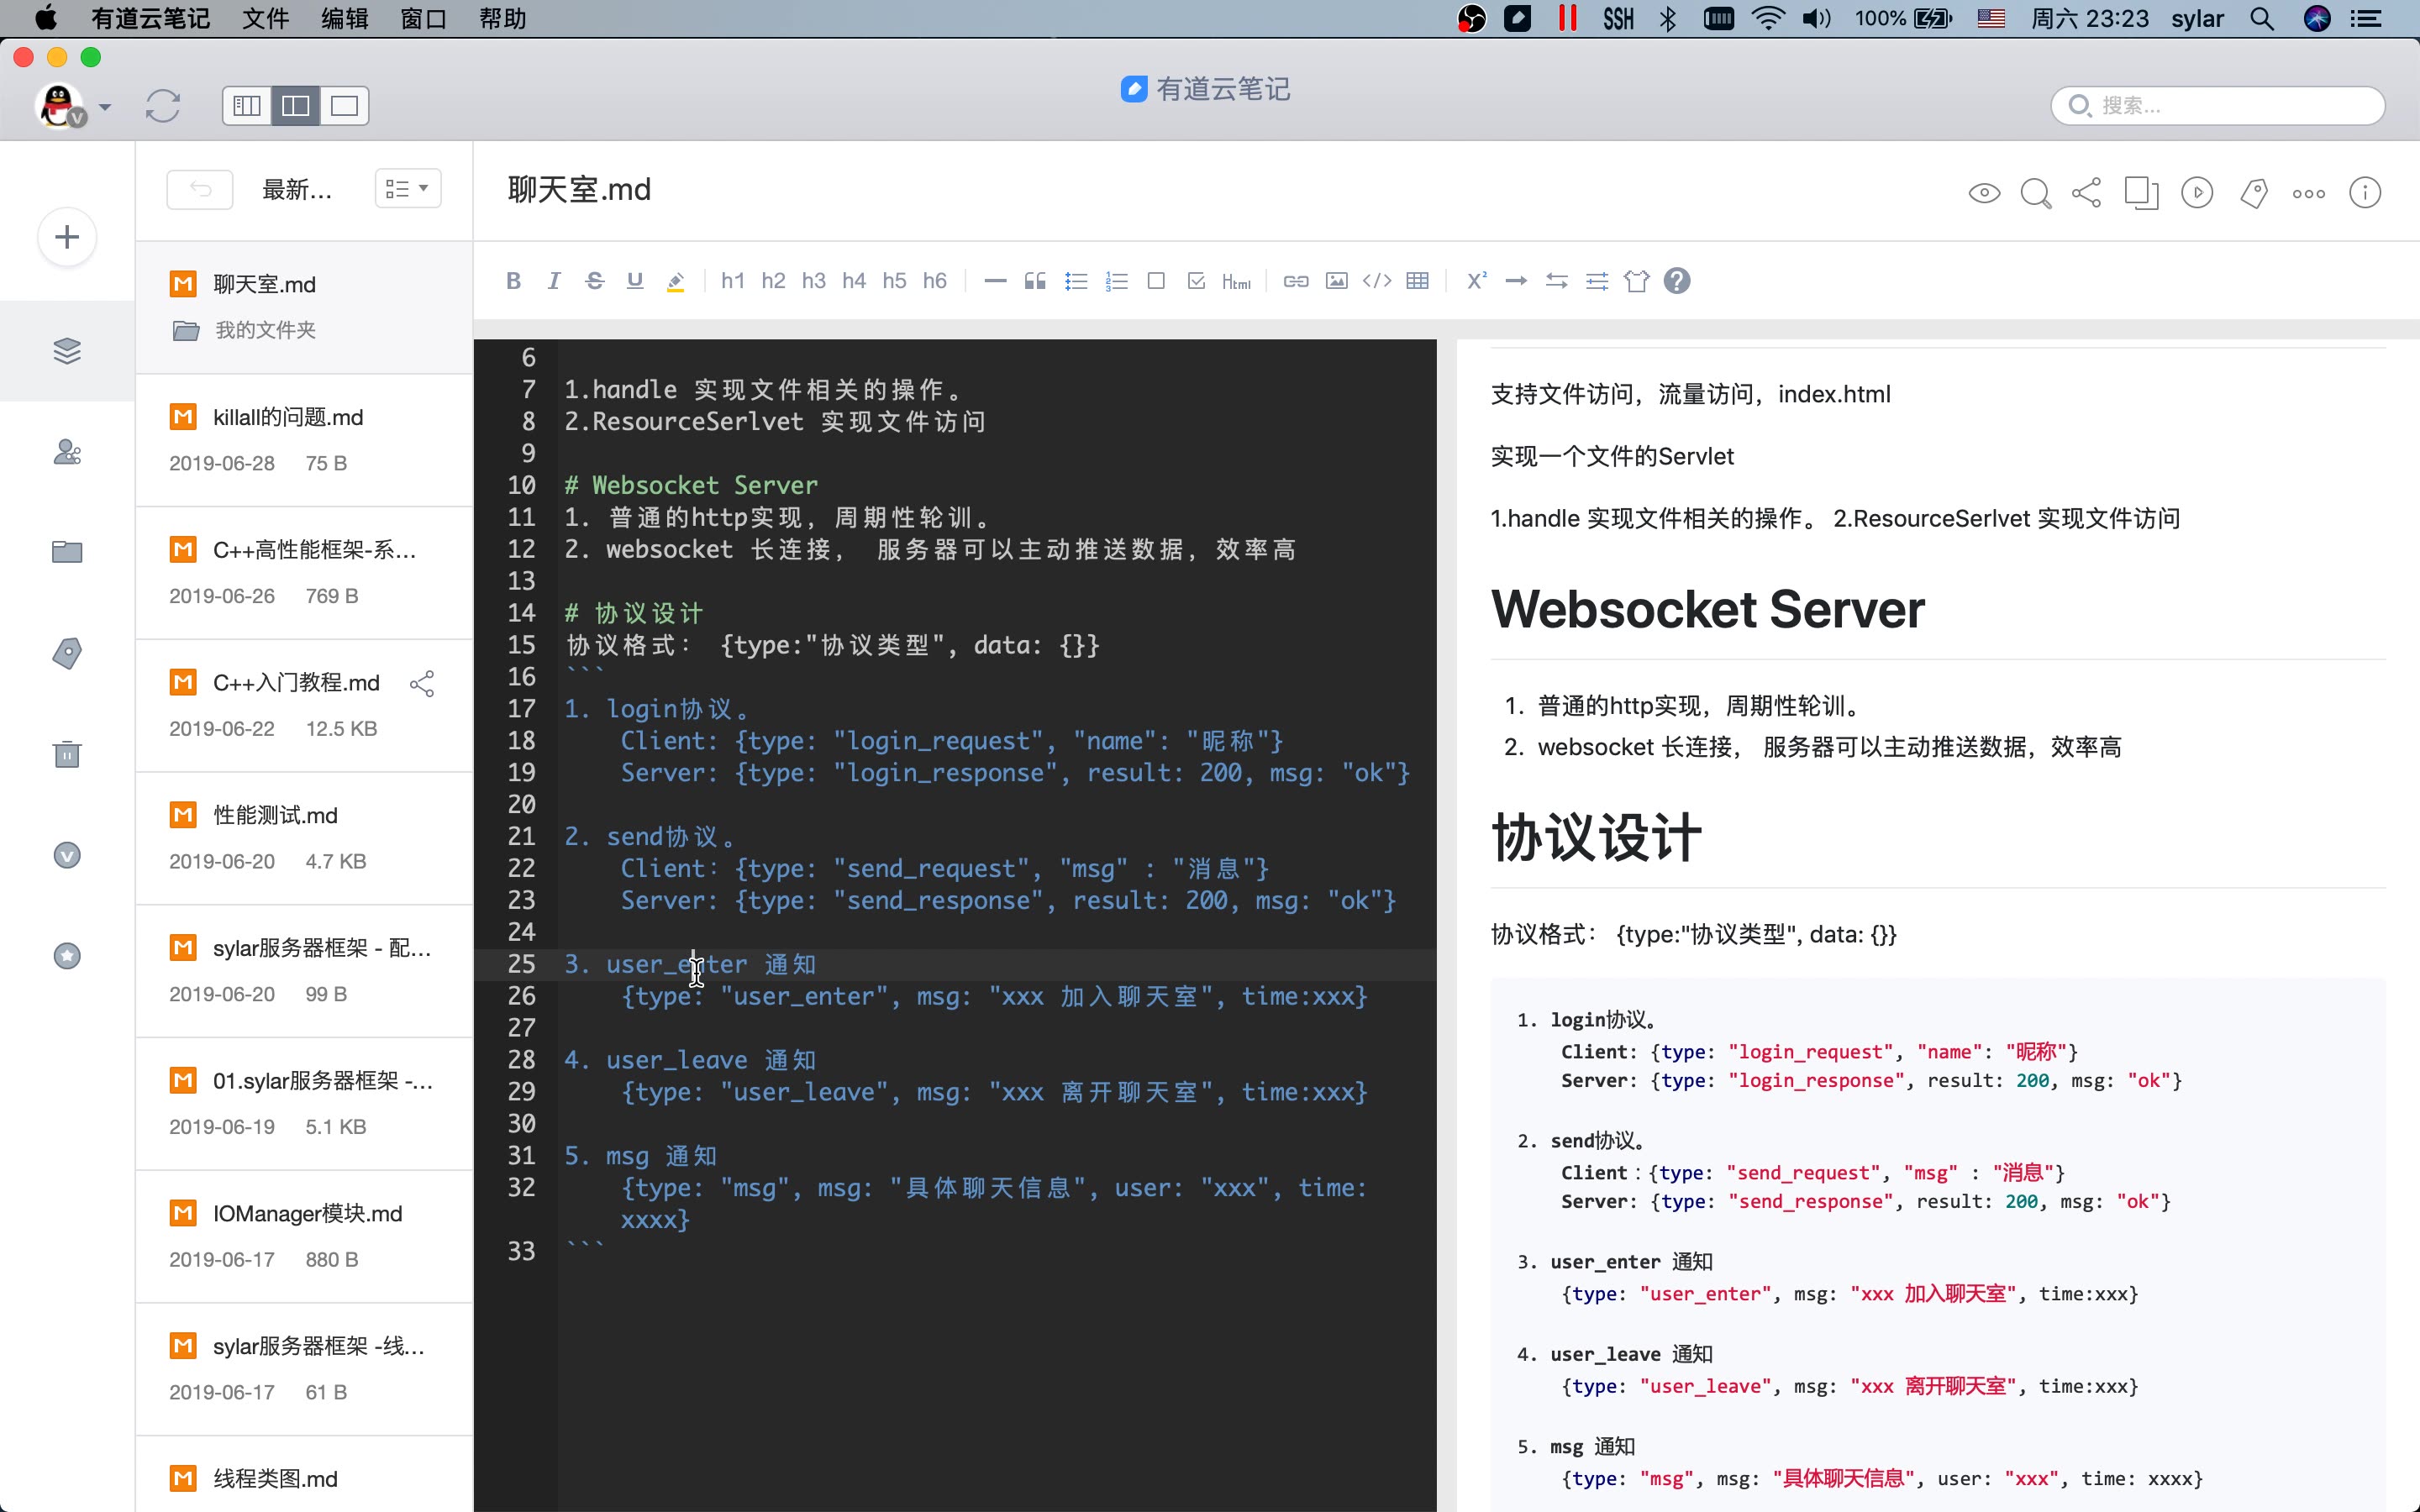Viewport: 2420px width, 1512px height.
Task: Toggle italic formatting
Action: coord(554,281)
